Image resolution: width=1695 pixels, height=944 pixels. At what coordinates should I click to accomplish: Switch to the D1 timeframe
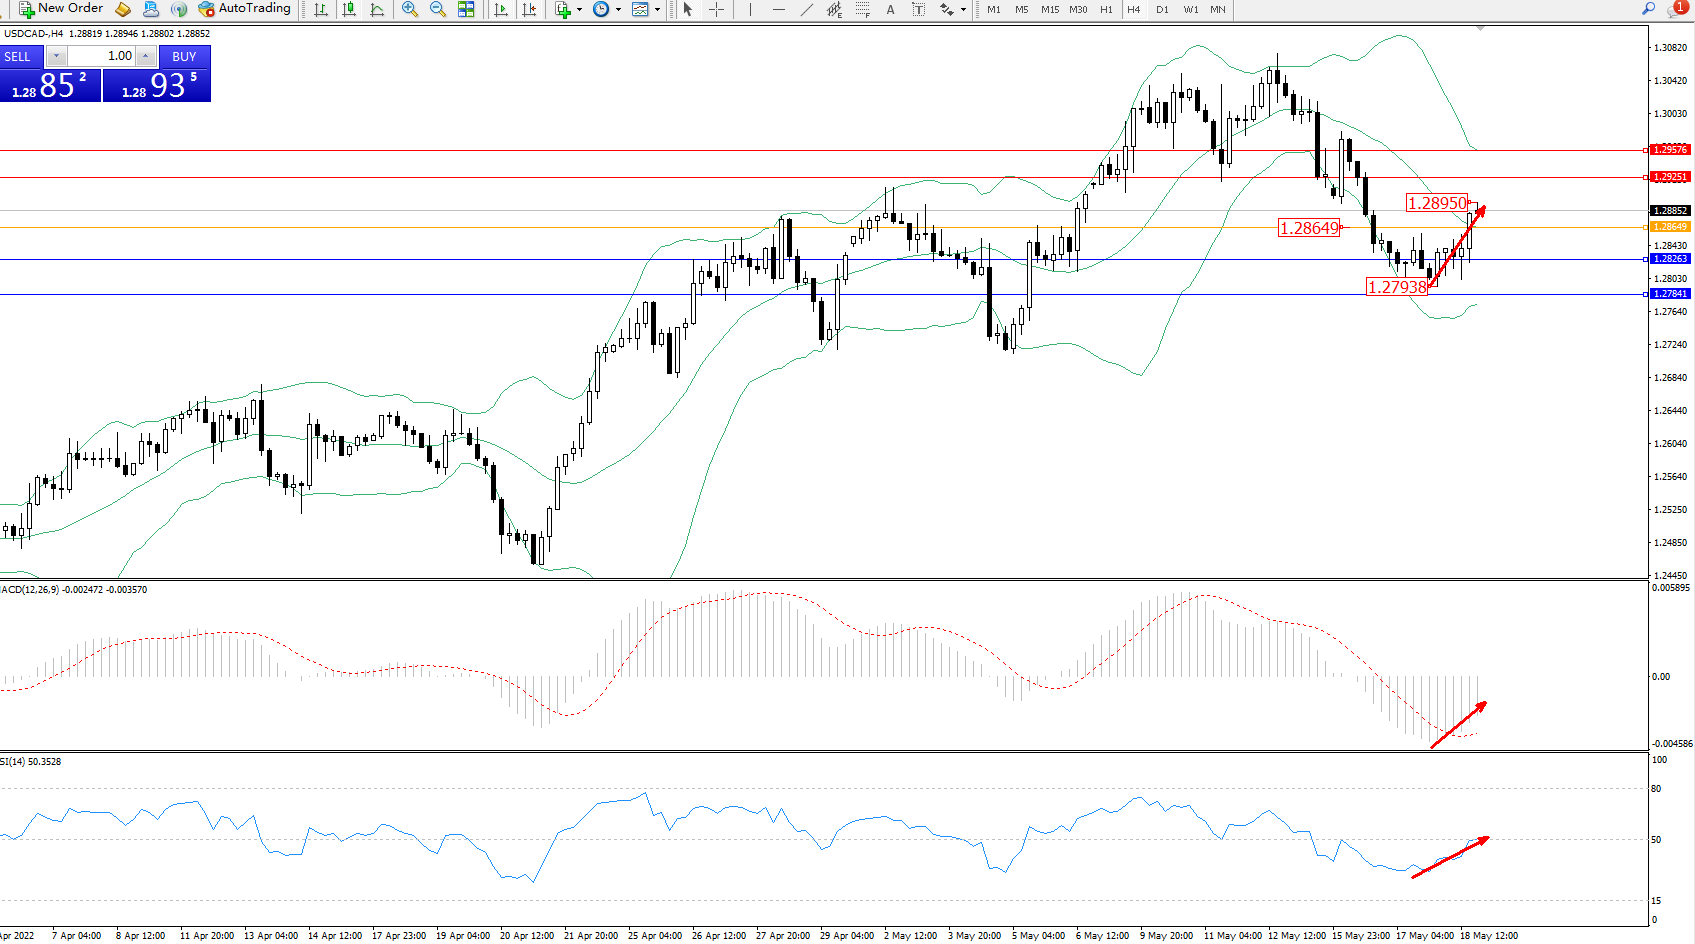[x=1162, y=9]
